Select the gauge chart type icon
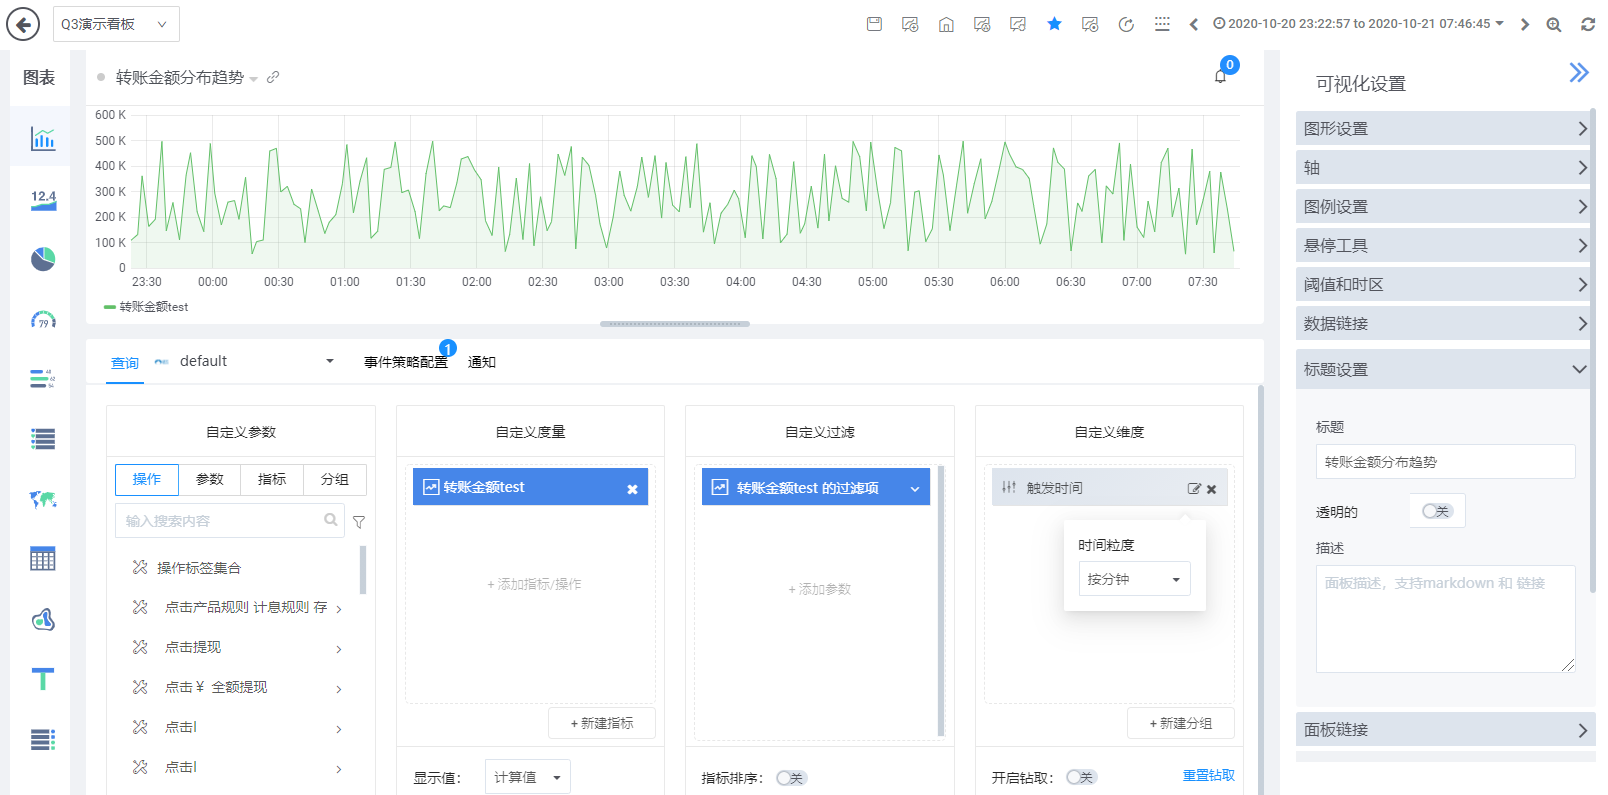The image size is (1608, 795). 43,320
